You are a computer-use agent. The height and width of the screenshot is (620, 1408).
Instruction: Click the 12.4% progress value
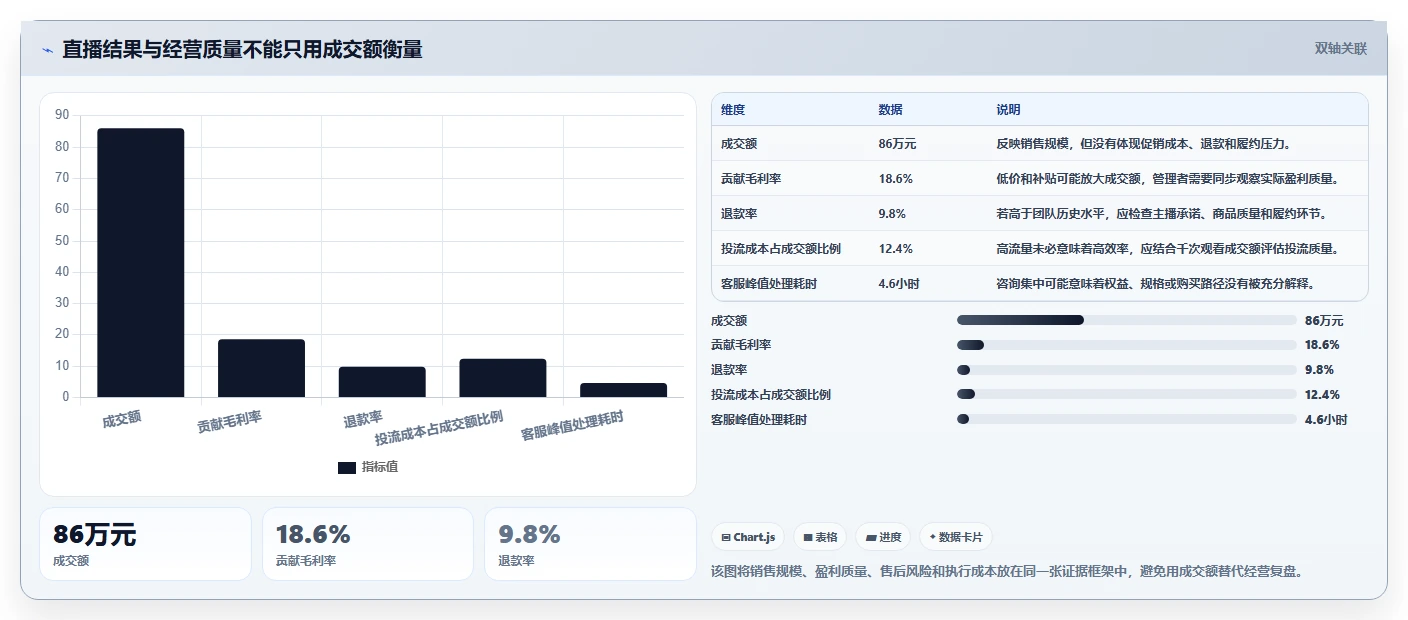coord(1322,395)
